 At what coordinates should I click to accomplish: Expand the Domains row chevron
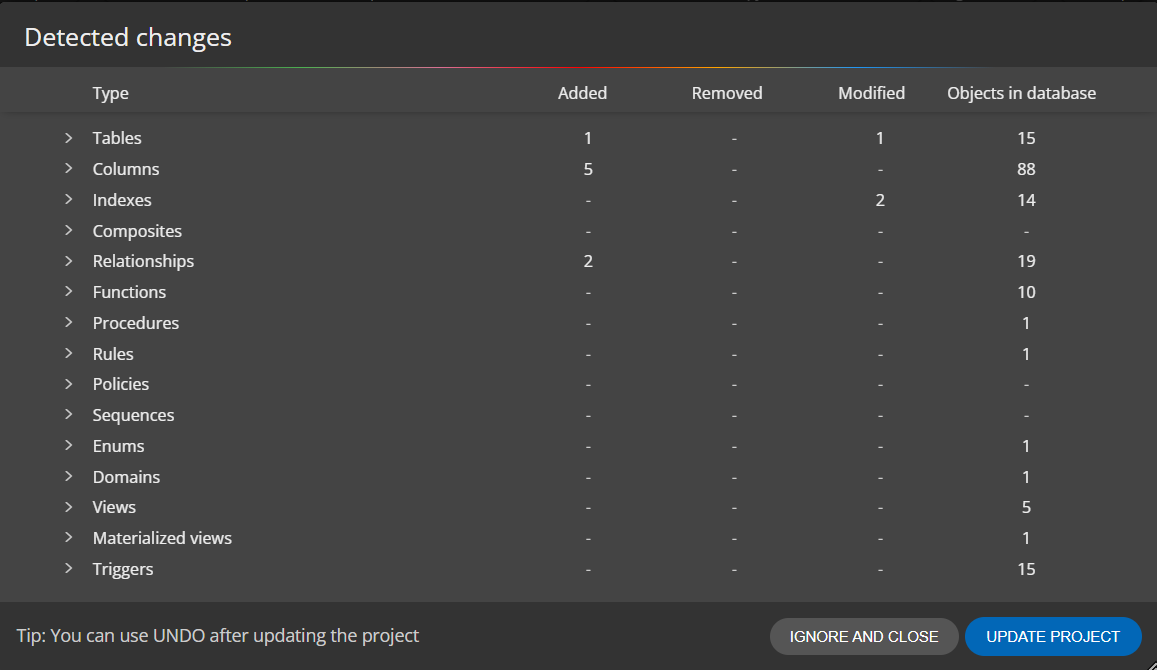click(x=69, y=476)
